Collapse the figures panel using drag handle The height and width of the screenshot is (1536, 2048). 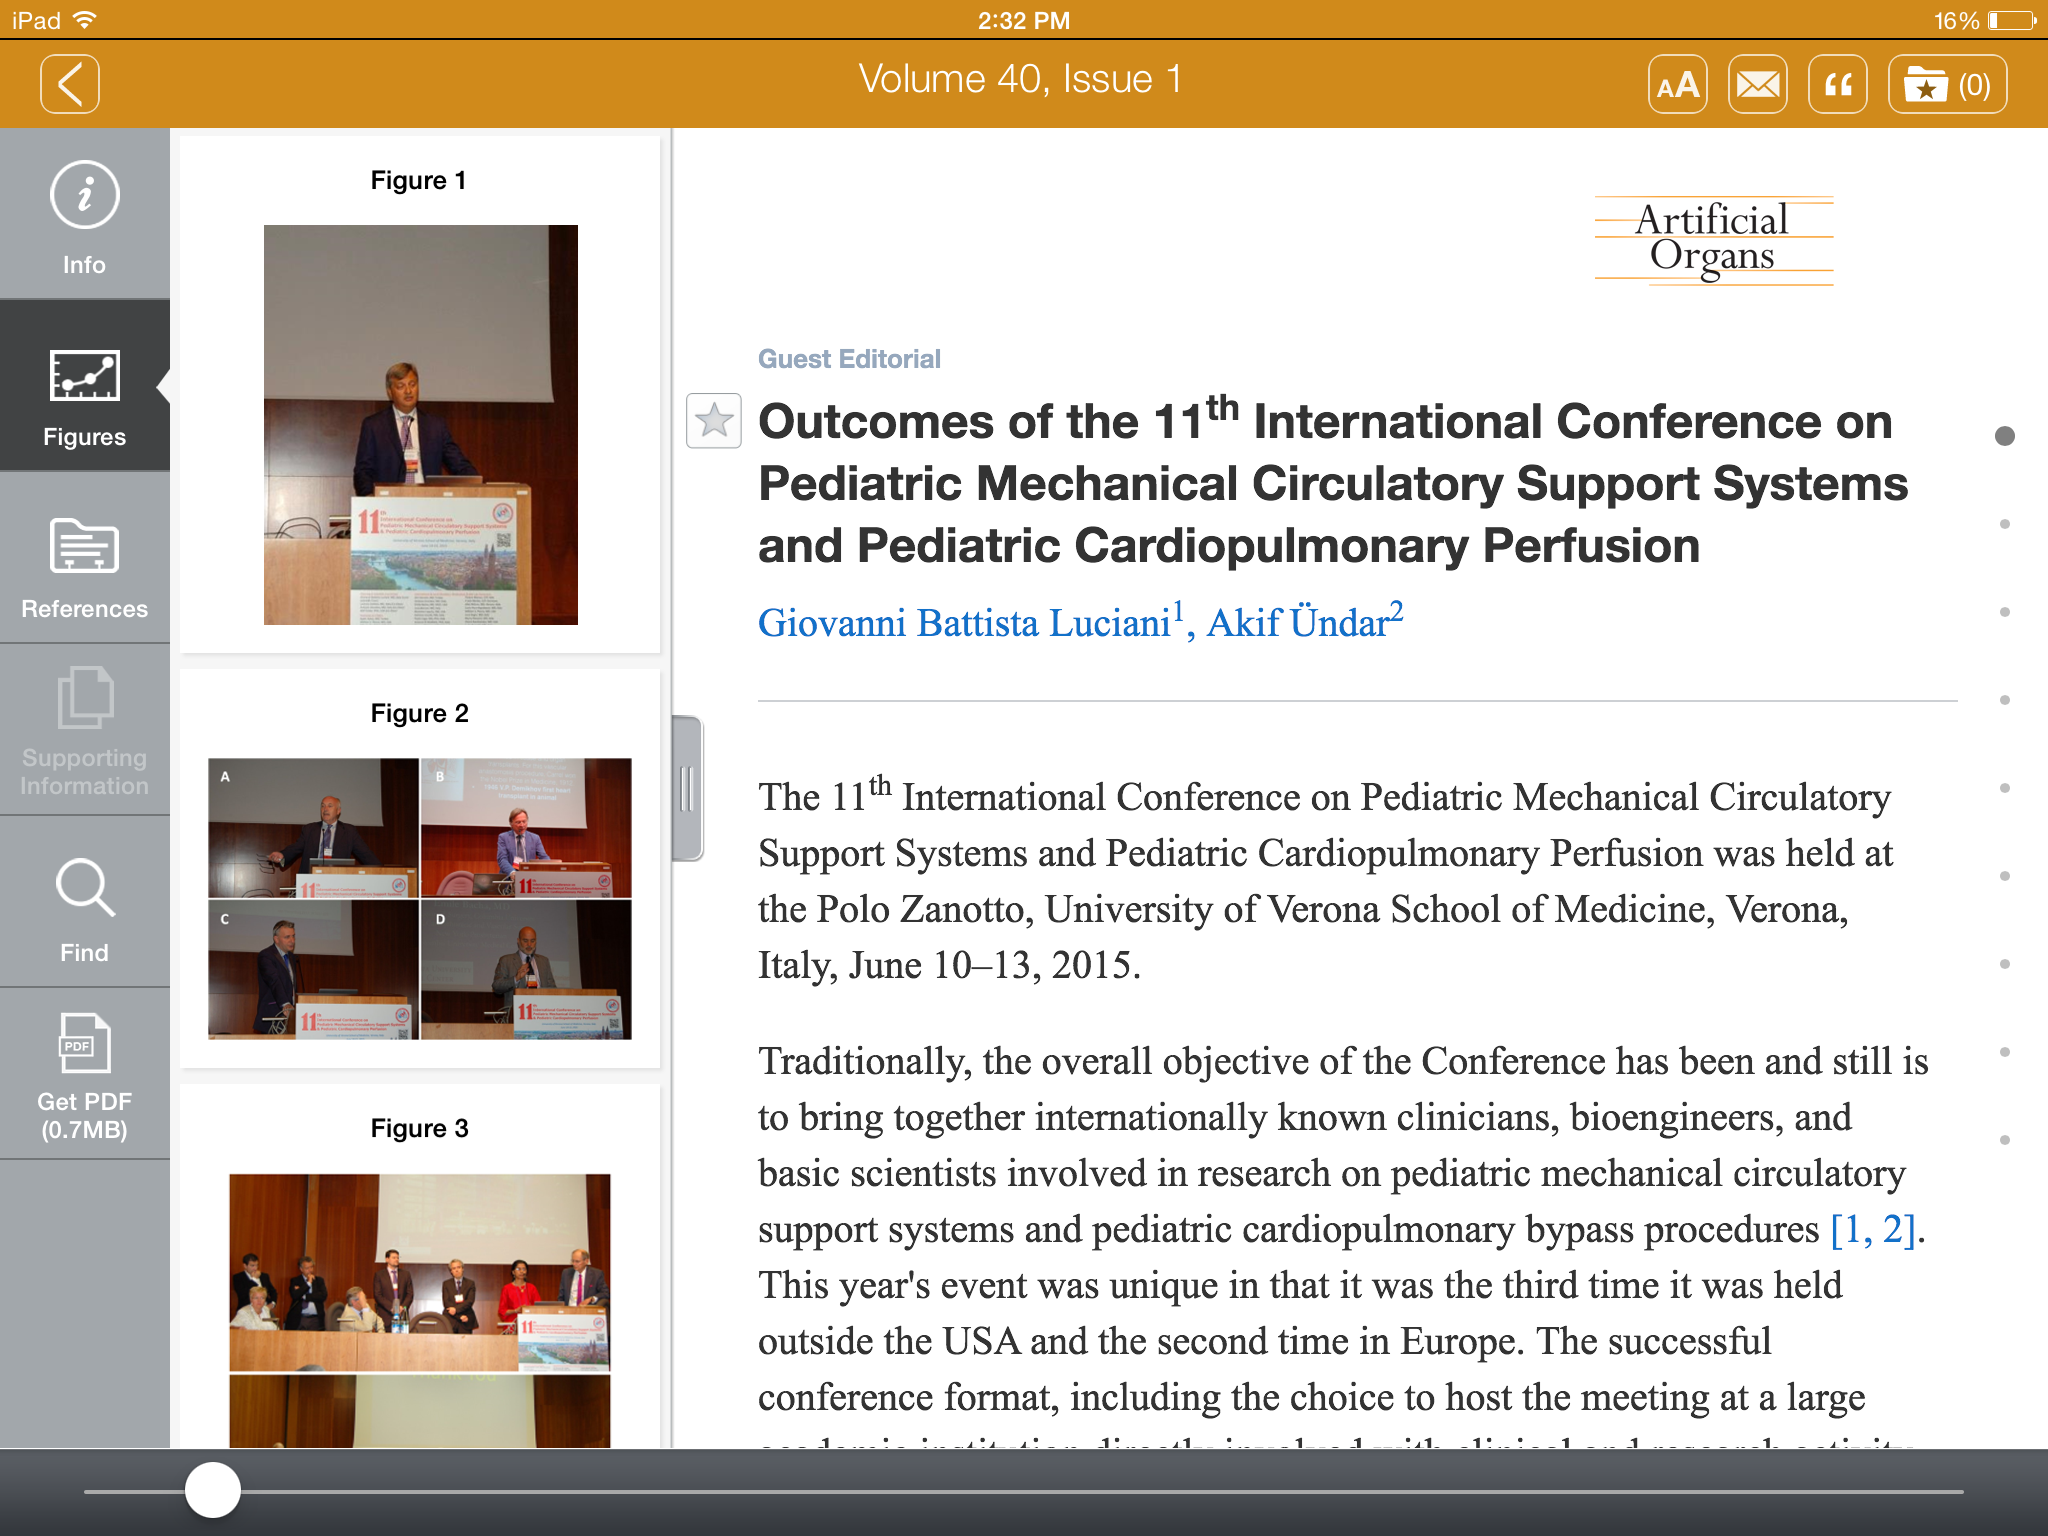[687, 788]
